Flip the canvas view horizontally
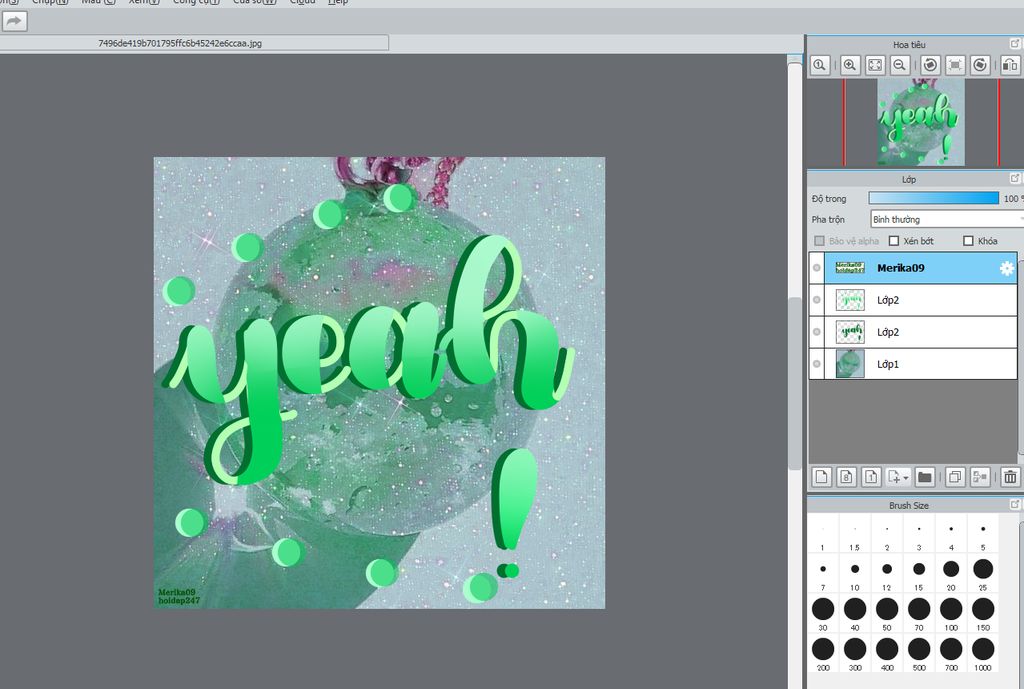1024x689 pixels. tap(1010, 65)
